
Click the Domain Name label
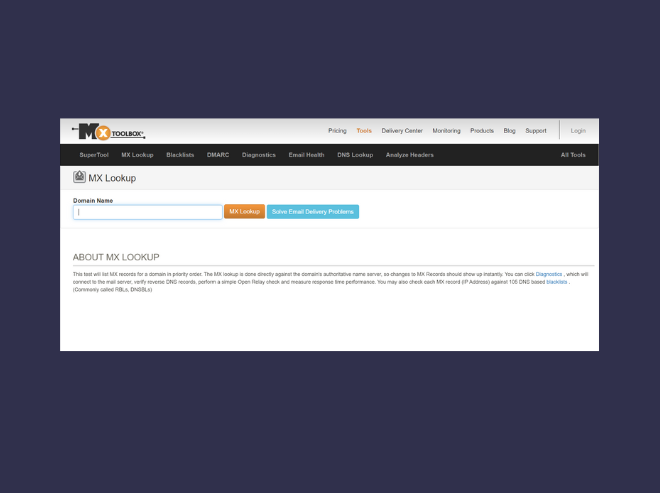[93, 201]
